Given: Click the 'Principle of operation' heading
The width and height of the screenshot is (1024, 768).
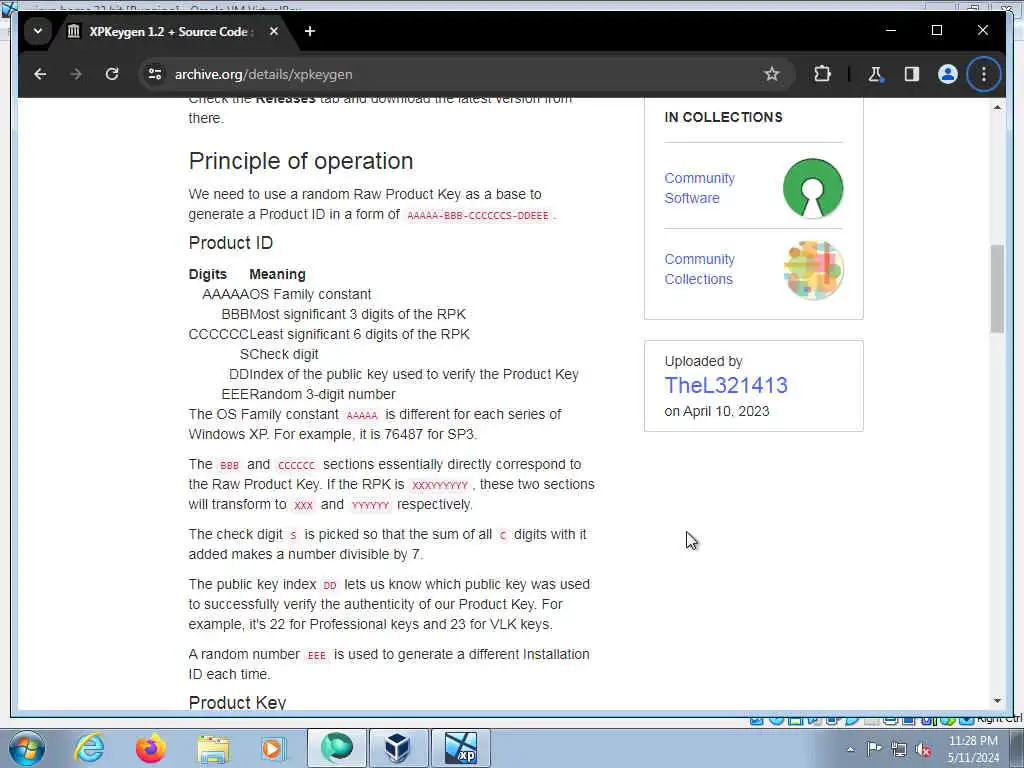Looking at the screenshot, I should (301, 161).
